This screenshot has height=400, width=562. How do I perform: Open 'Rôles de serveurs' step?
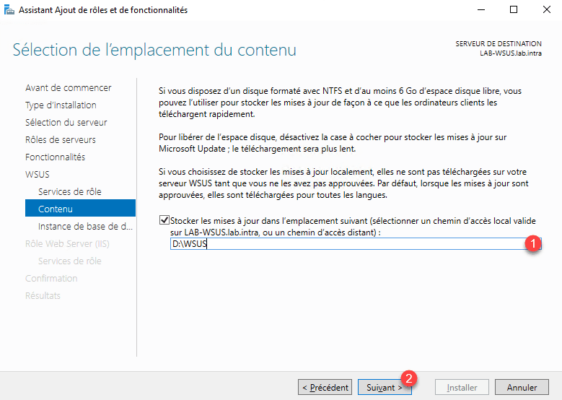coord(60,140)
